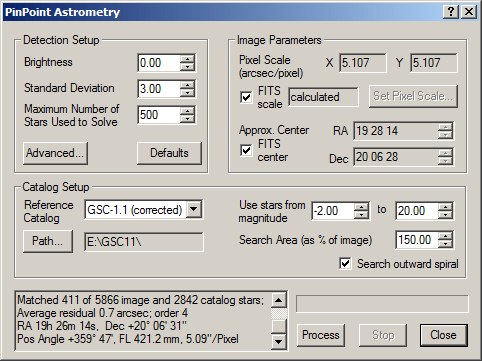Decrease the maximum magnitude with the down arrow

click(x=445, y=214)
